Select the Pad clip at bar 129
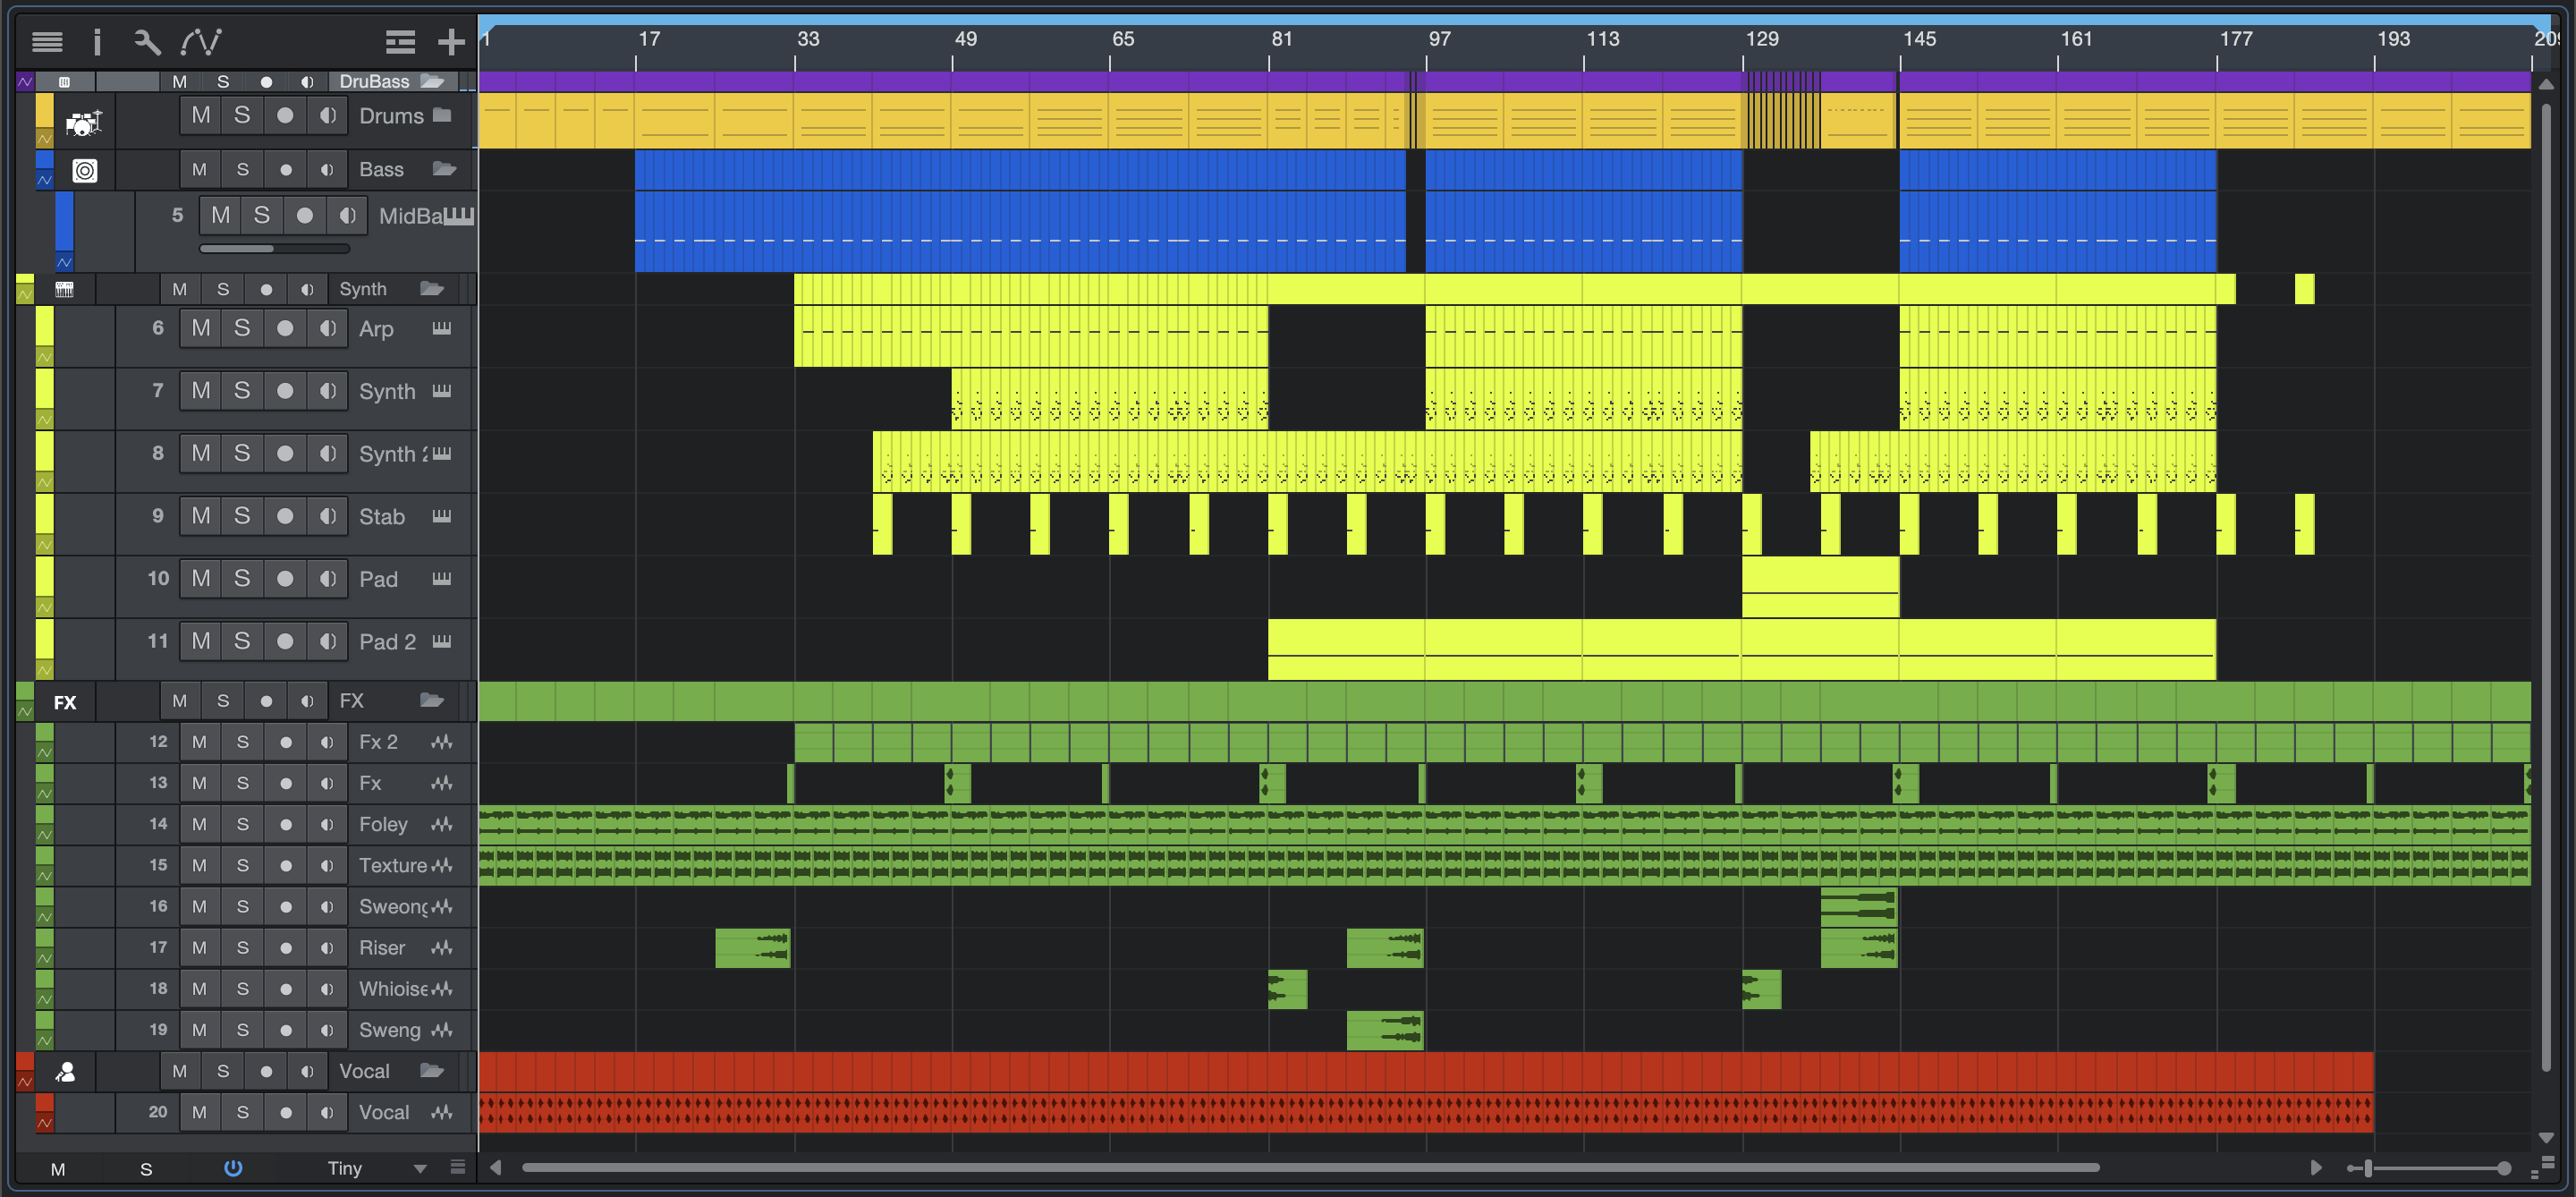 [x=1820, y=587]
